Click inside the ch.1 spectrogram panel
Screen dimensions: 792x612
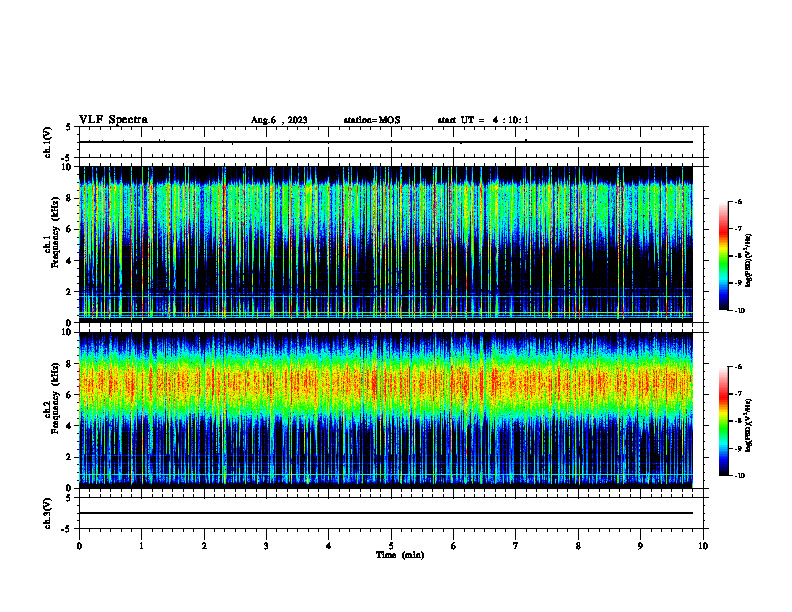point(386,244)
